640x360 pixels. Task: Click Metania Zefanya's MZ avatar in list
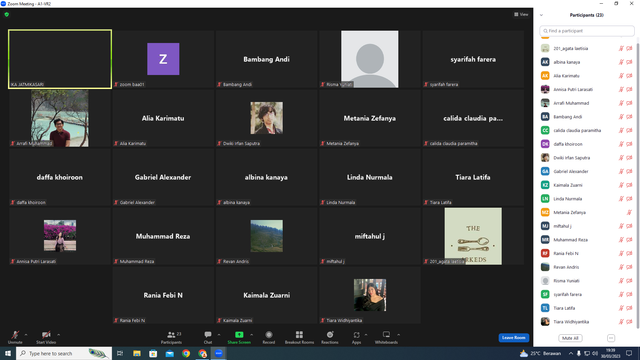click(x=545, y=212)
